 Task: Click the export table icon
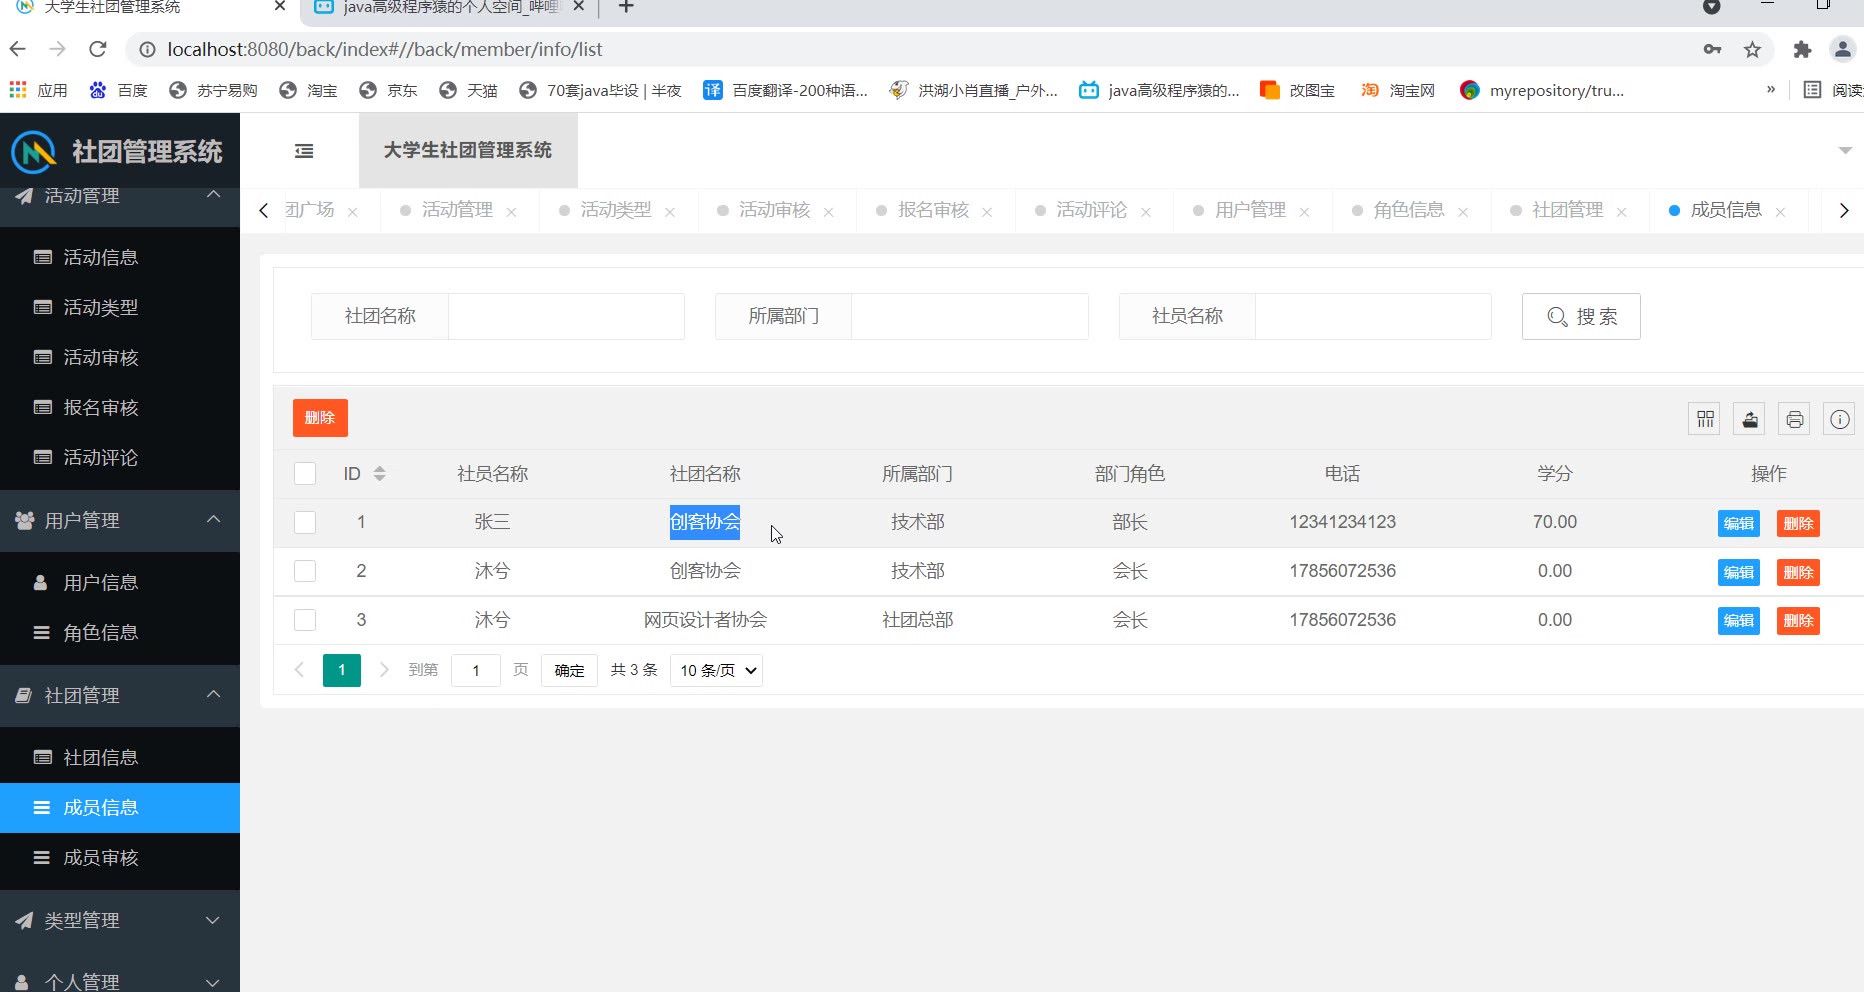click(1749, 419)
